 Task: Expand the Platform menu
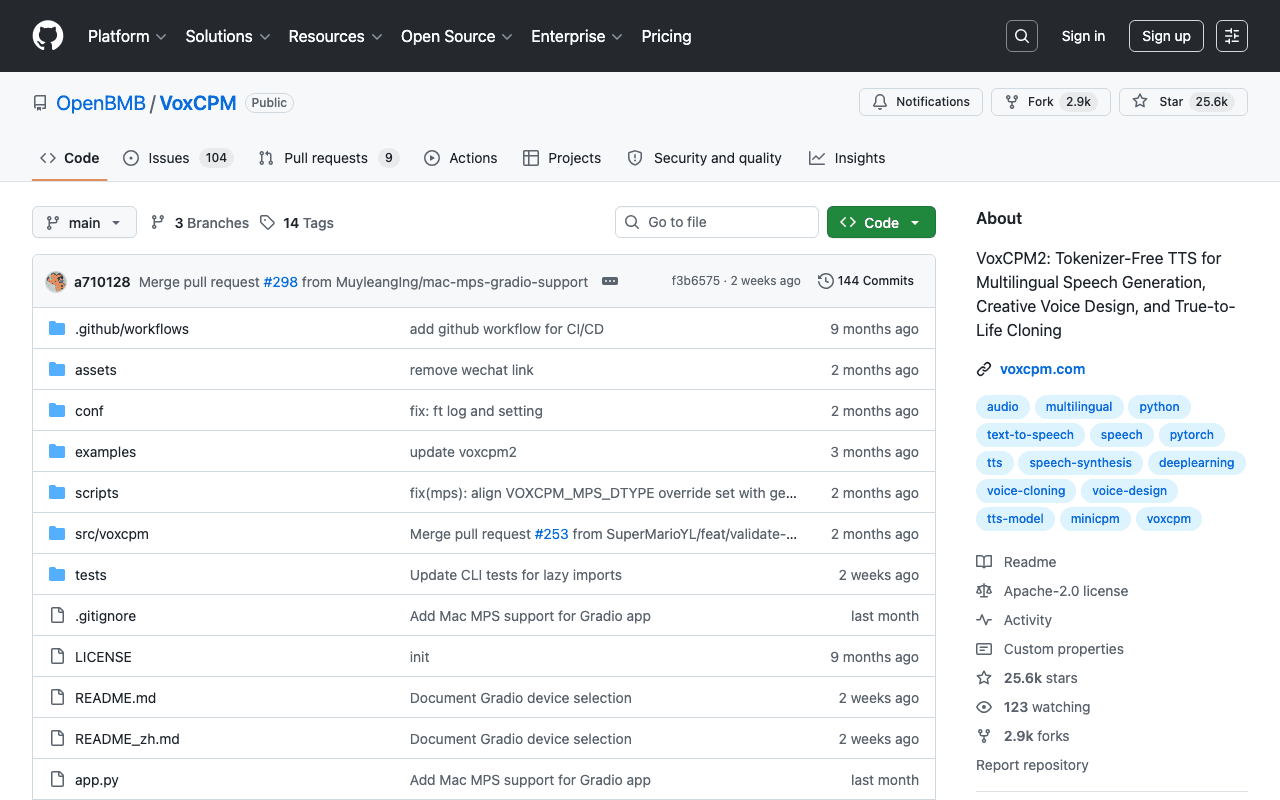[127, 36]
